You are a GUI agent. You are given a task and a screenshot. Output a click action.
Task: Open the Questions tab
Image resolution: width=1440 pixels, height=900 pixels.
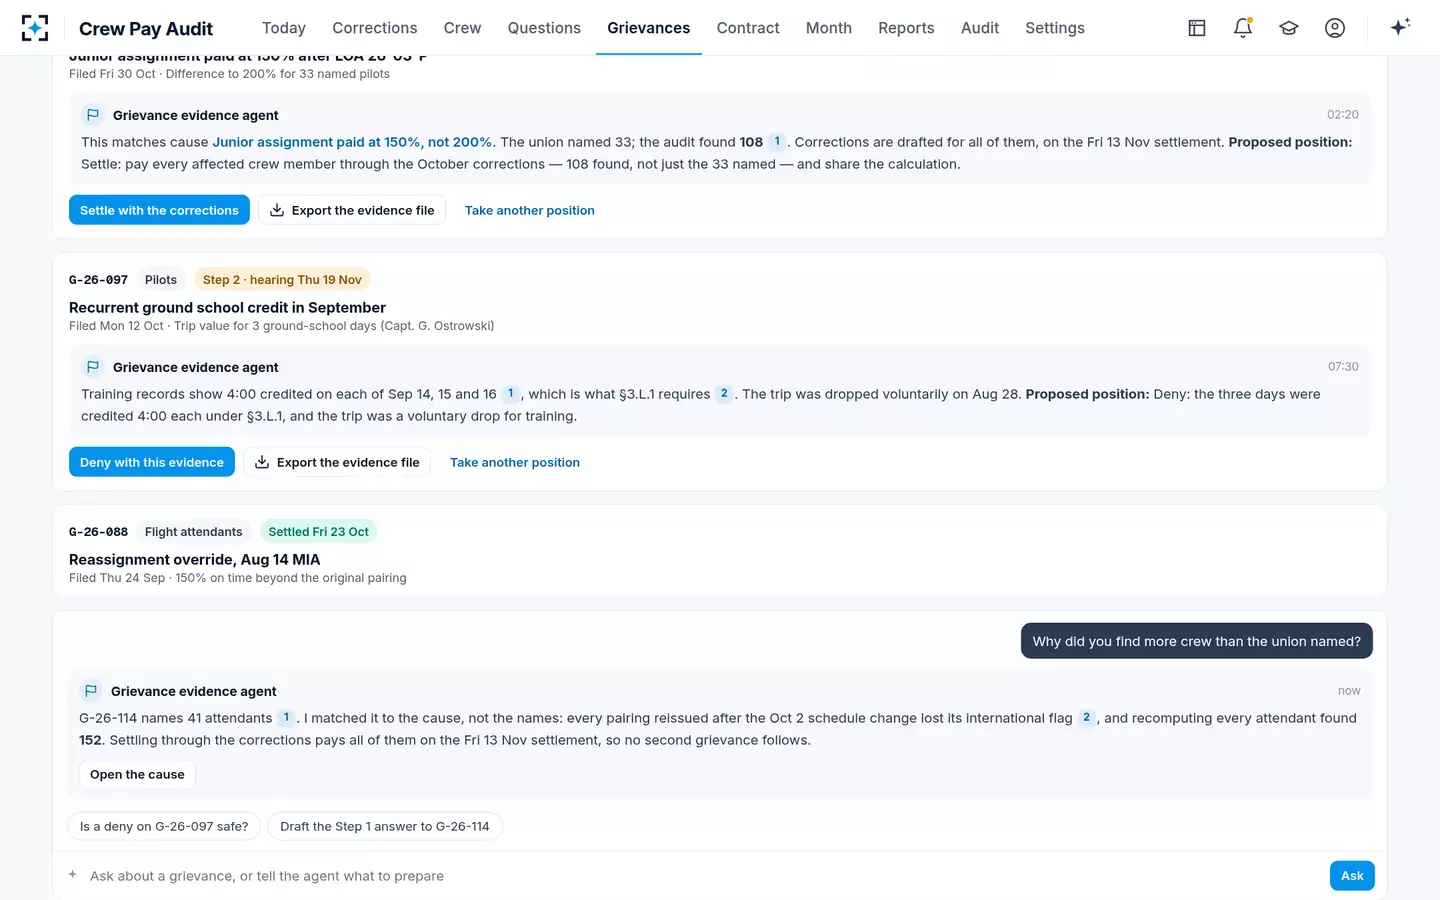(544, 28)
